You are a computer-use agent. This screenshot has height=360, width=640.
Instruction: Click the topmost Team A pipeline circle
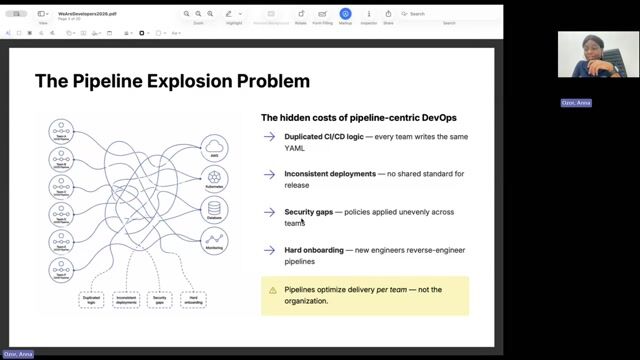coord(61,131)
